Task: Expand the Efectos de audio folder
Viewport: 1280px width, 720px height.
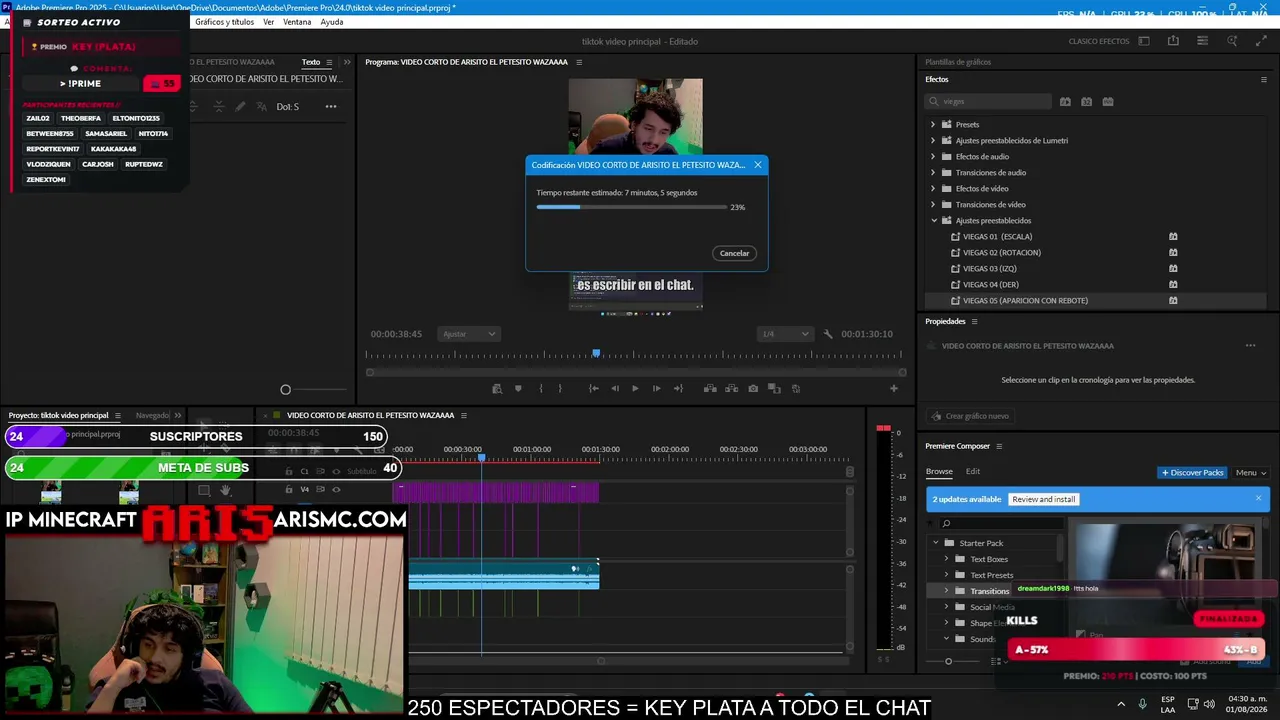Action: (x=933, y=157)
